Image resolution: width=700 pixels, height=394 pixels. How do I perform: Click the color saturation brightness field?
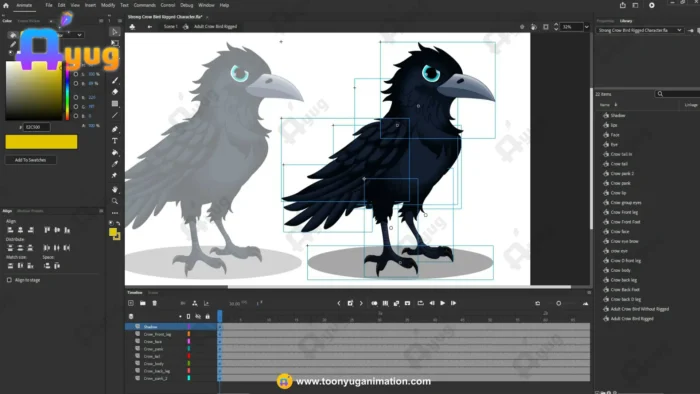(34, 91)
